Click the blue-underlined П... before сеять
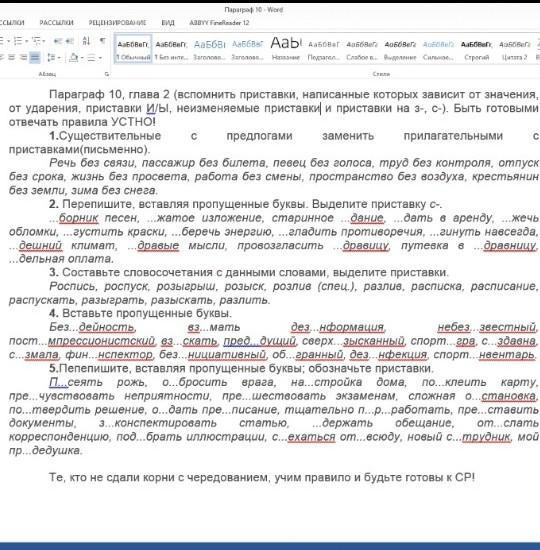The image size is (540, 550). [x=58, y=382]
